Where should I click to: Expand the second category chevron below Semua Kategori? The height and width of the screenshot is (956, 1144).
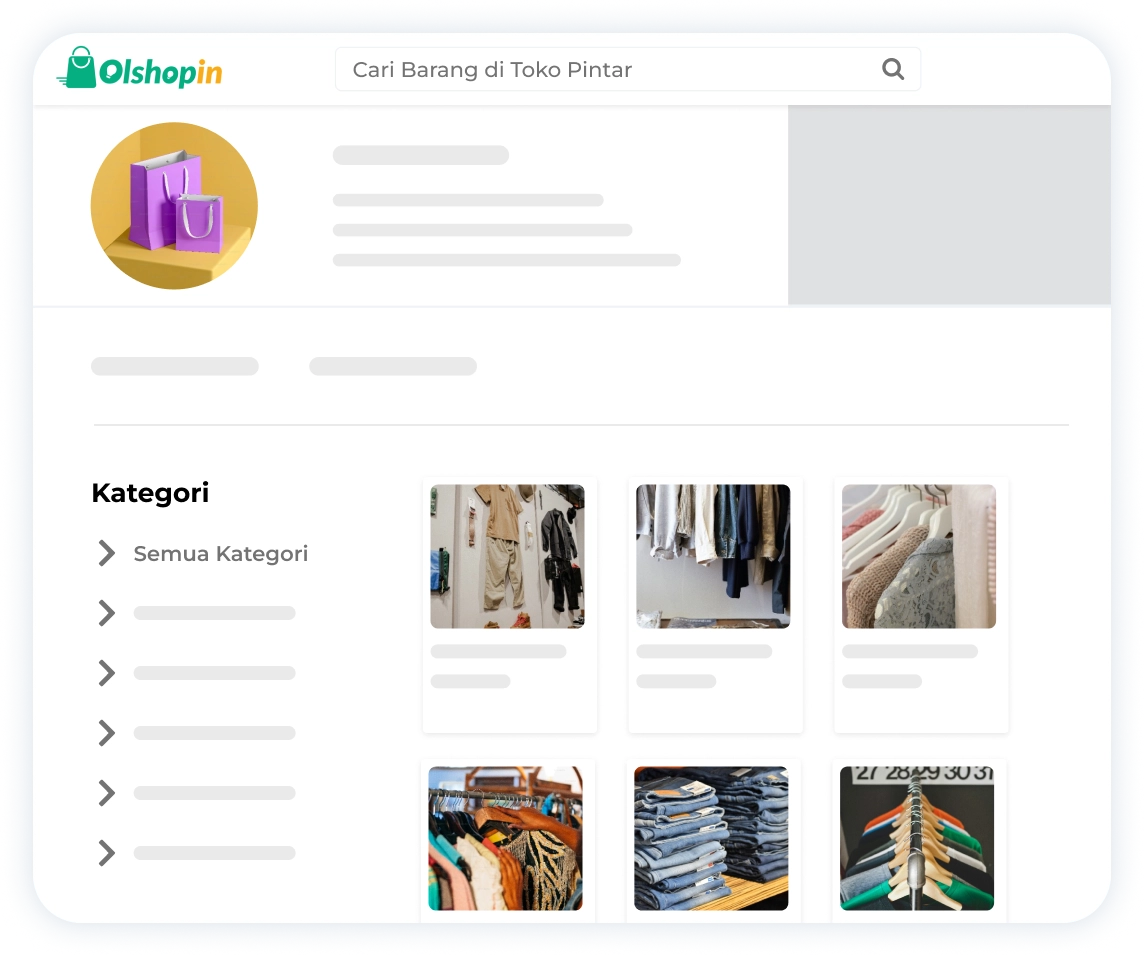click(107, 613)
